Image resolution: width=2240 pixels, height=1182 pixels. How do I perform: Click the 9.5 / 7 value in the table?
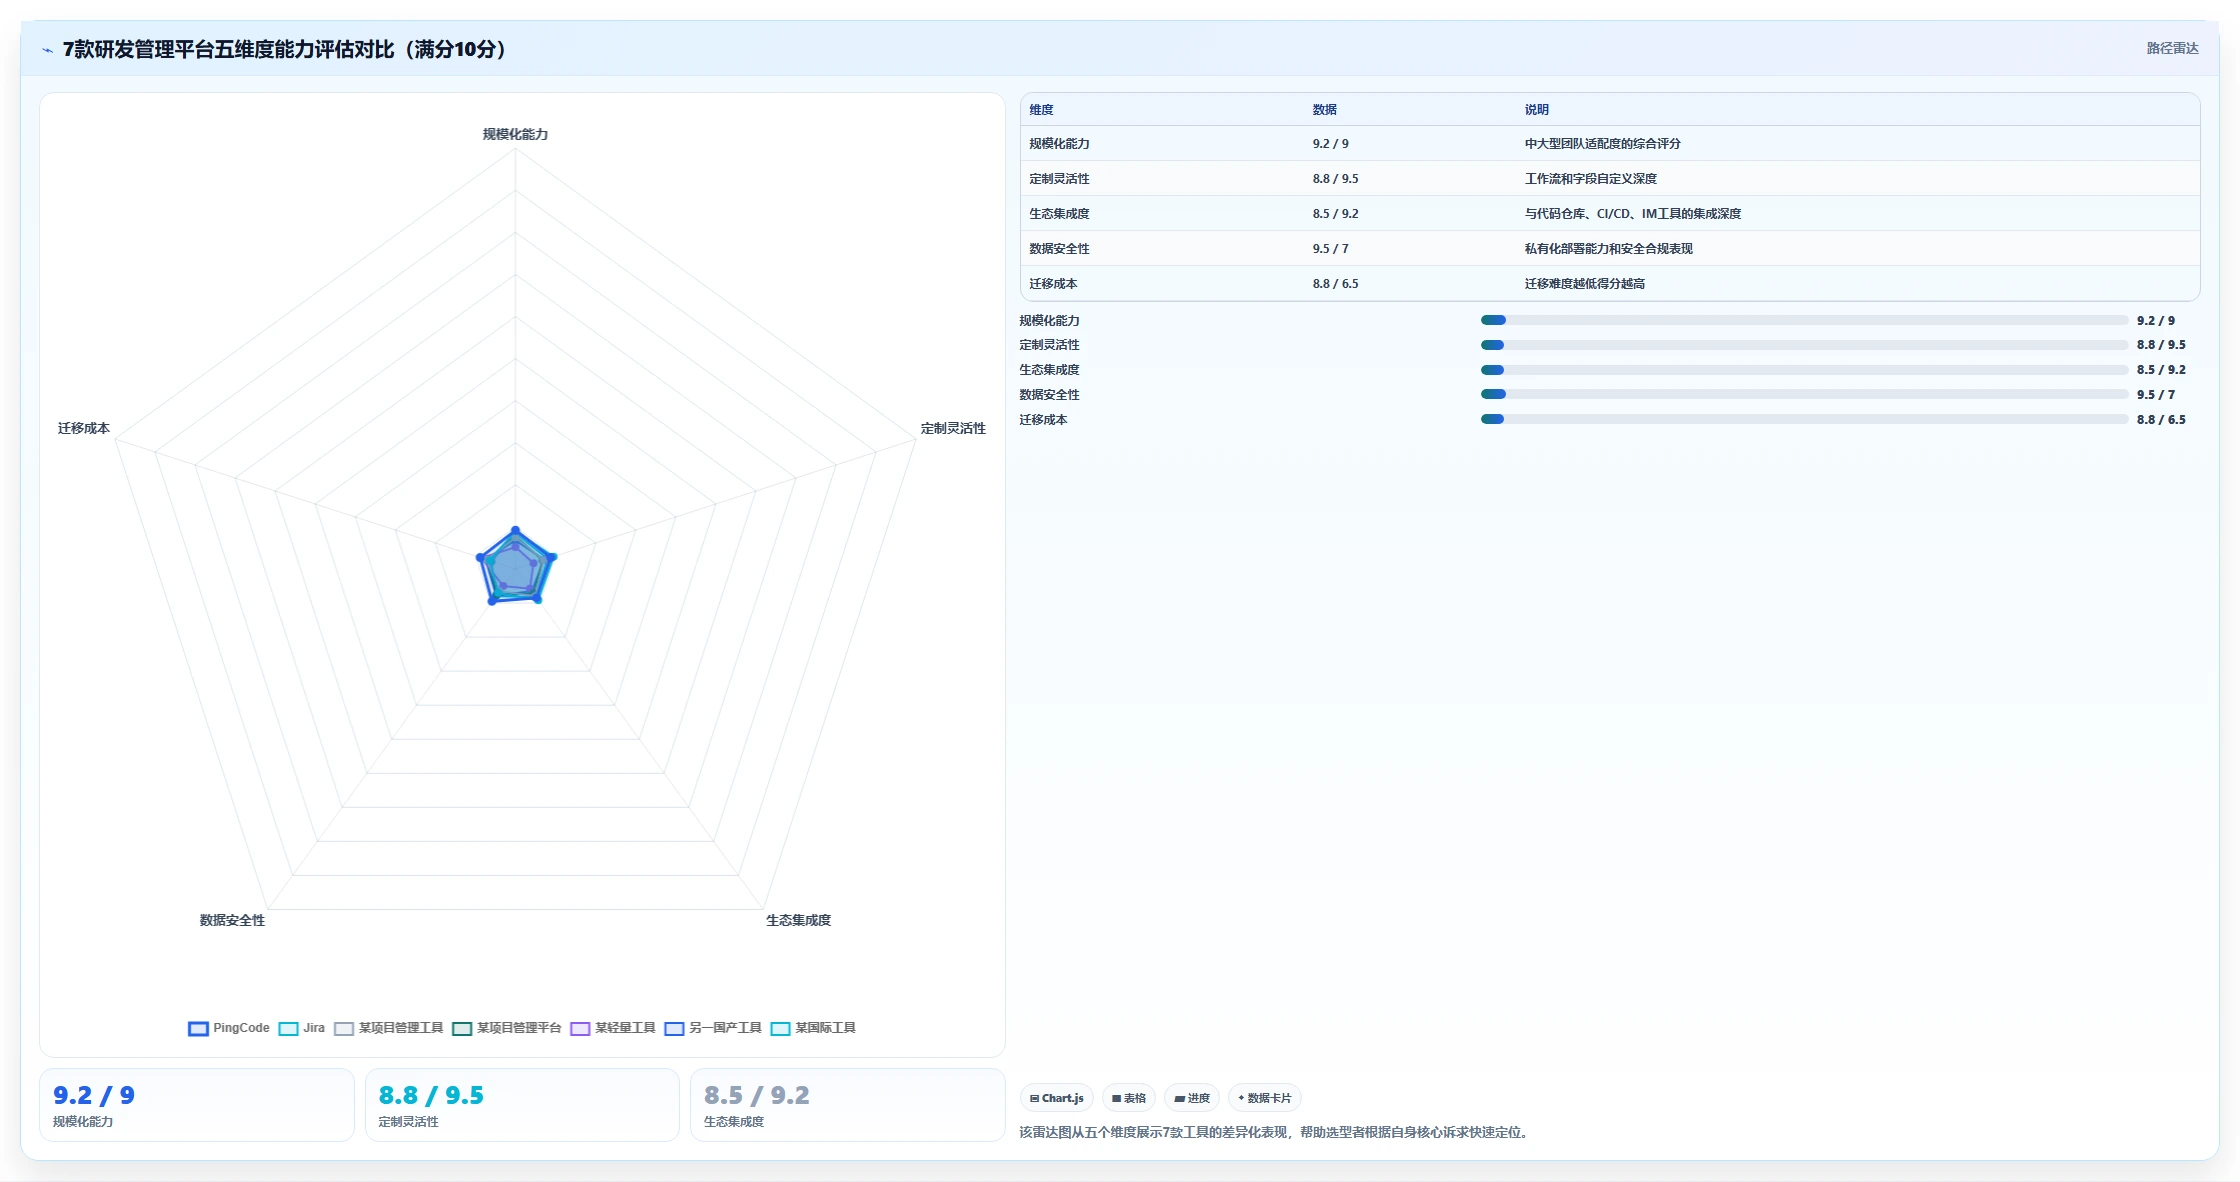click(1330, 249)
